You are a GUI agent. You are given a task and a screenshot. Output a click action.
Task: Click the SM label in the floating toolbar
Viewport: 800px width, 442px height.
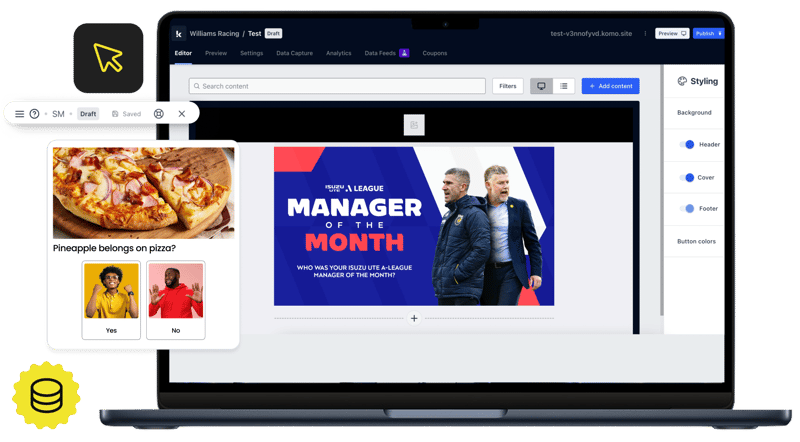tap(58, 114)
